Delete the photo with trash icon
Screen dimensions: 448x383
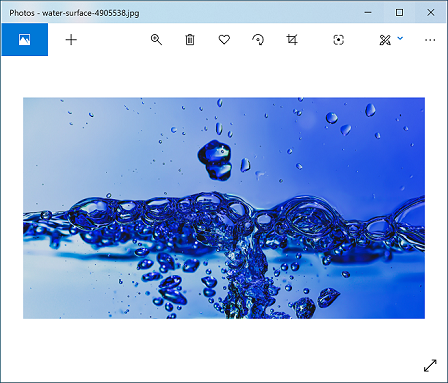coord(190,40)
